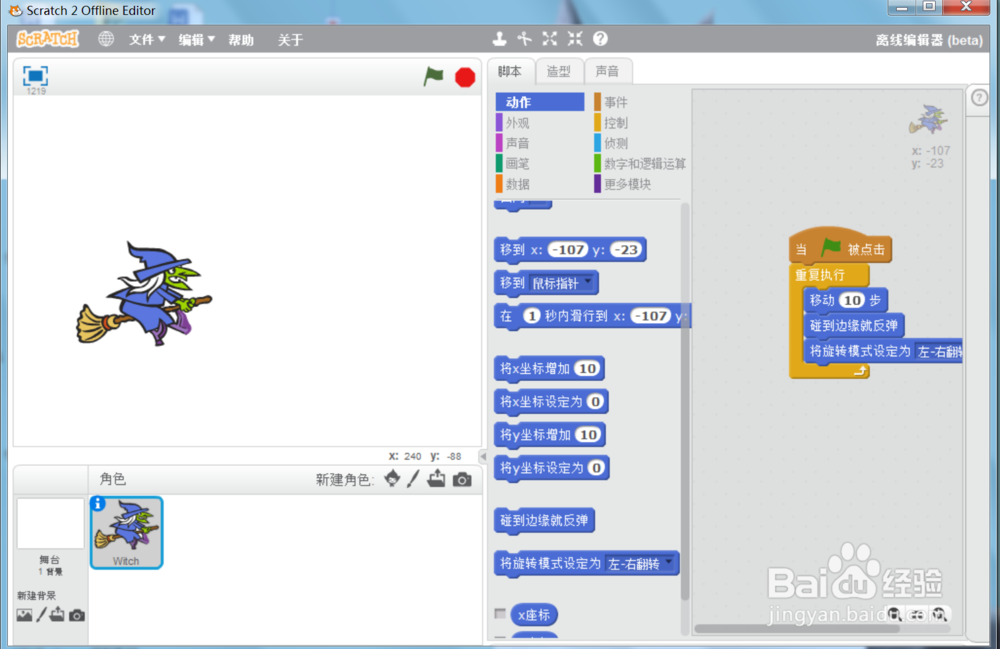Image resolution: width=1000 pixels, height=649 pixels.
Task: Open Witch sprite info button
Action: pyautogui.click(x=98, y=504)
